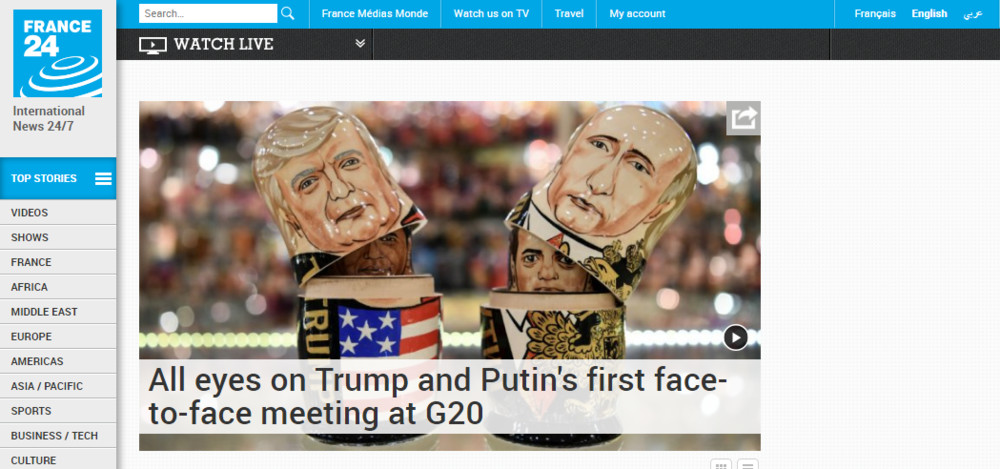Click the Watch Live TV screen icon

point(152,45)
